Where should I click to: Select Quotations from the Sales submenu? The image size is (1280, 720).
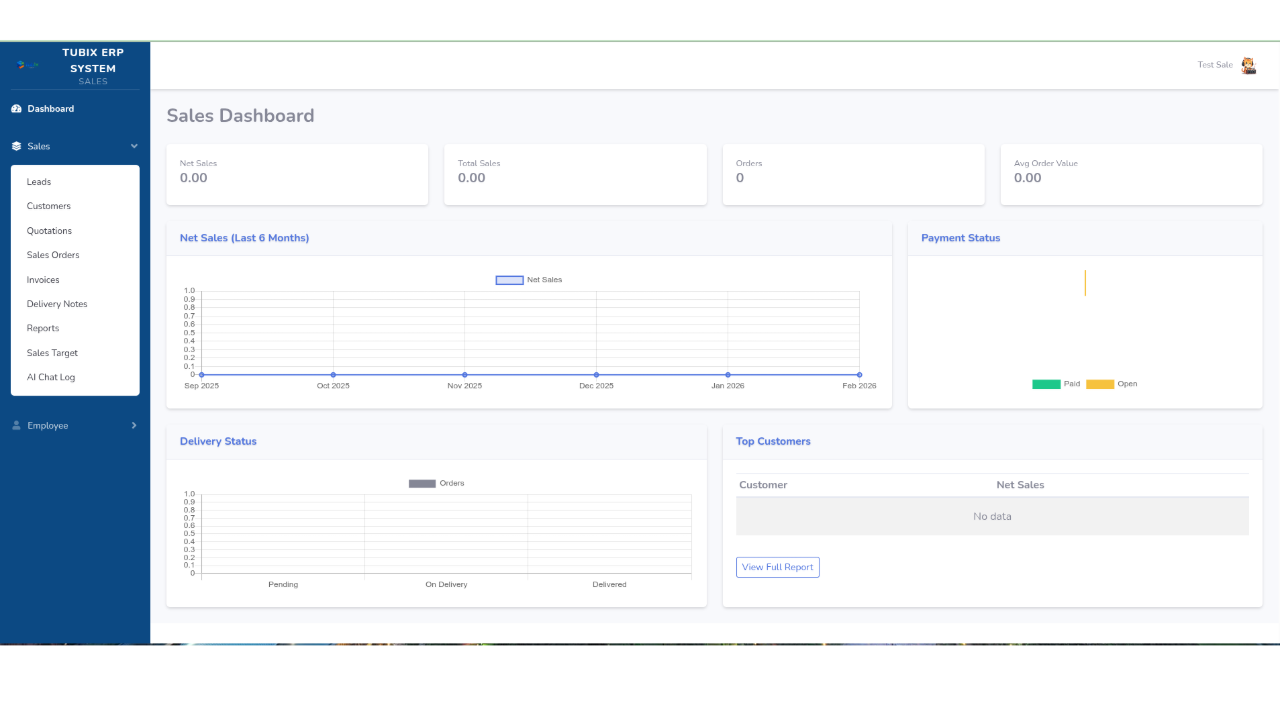(x=49, y=231)
